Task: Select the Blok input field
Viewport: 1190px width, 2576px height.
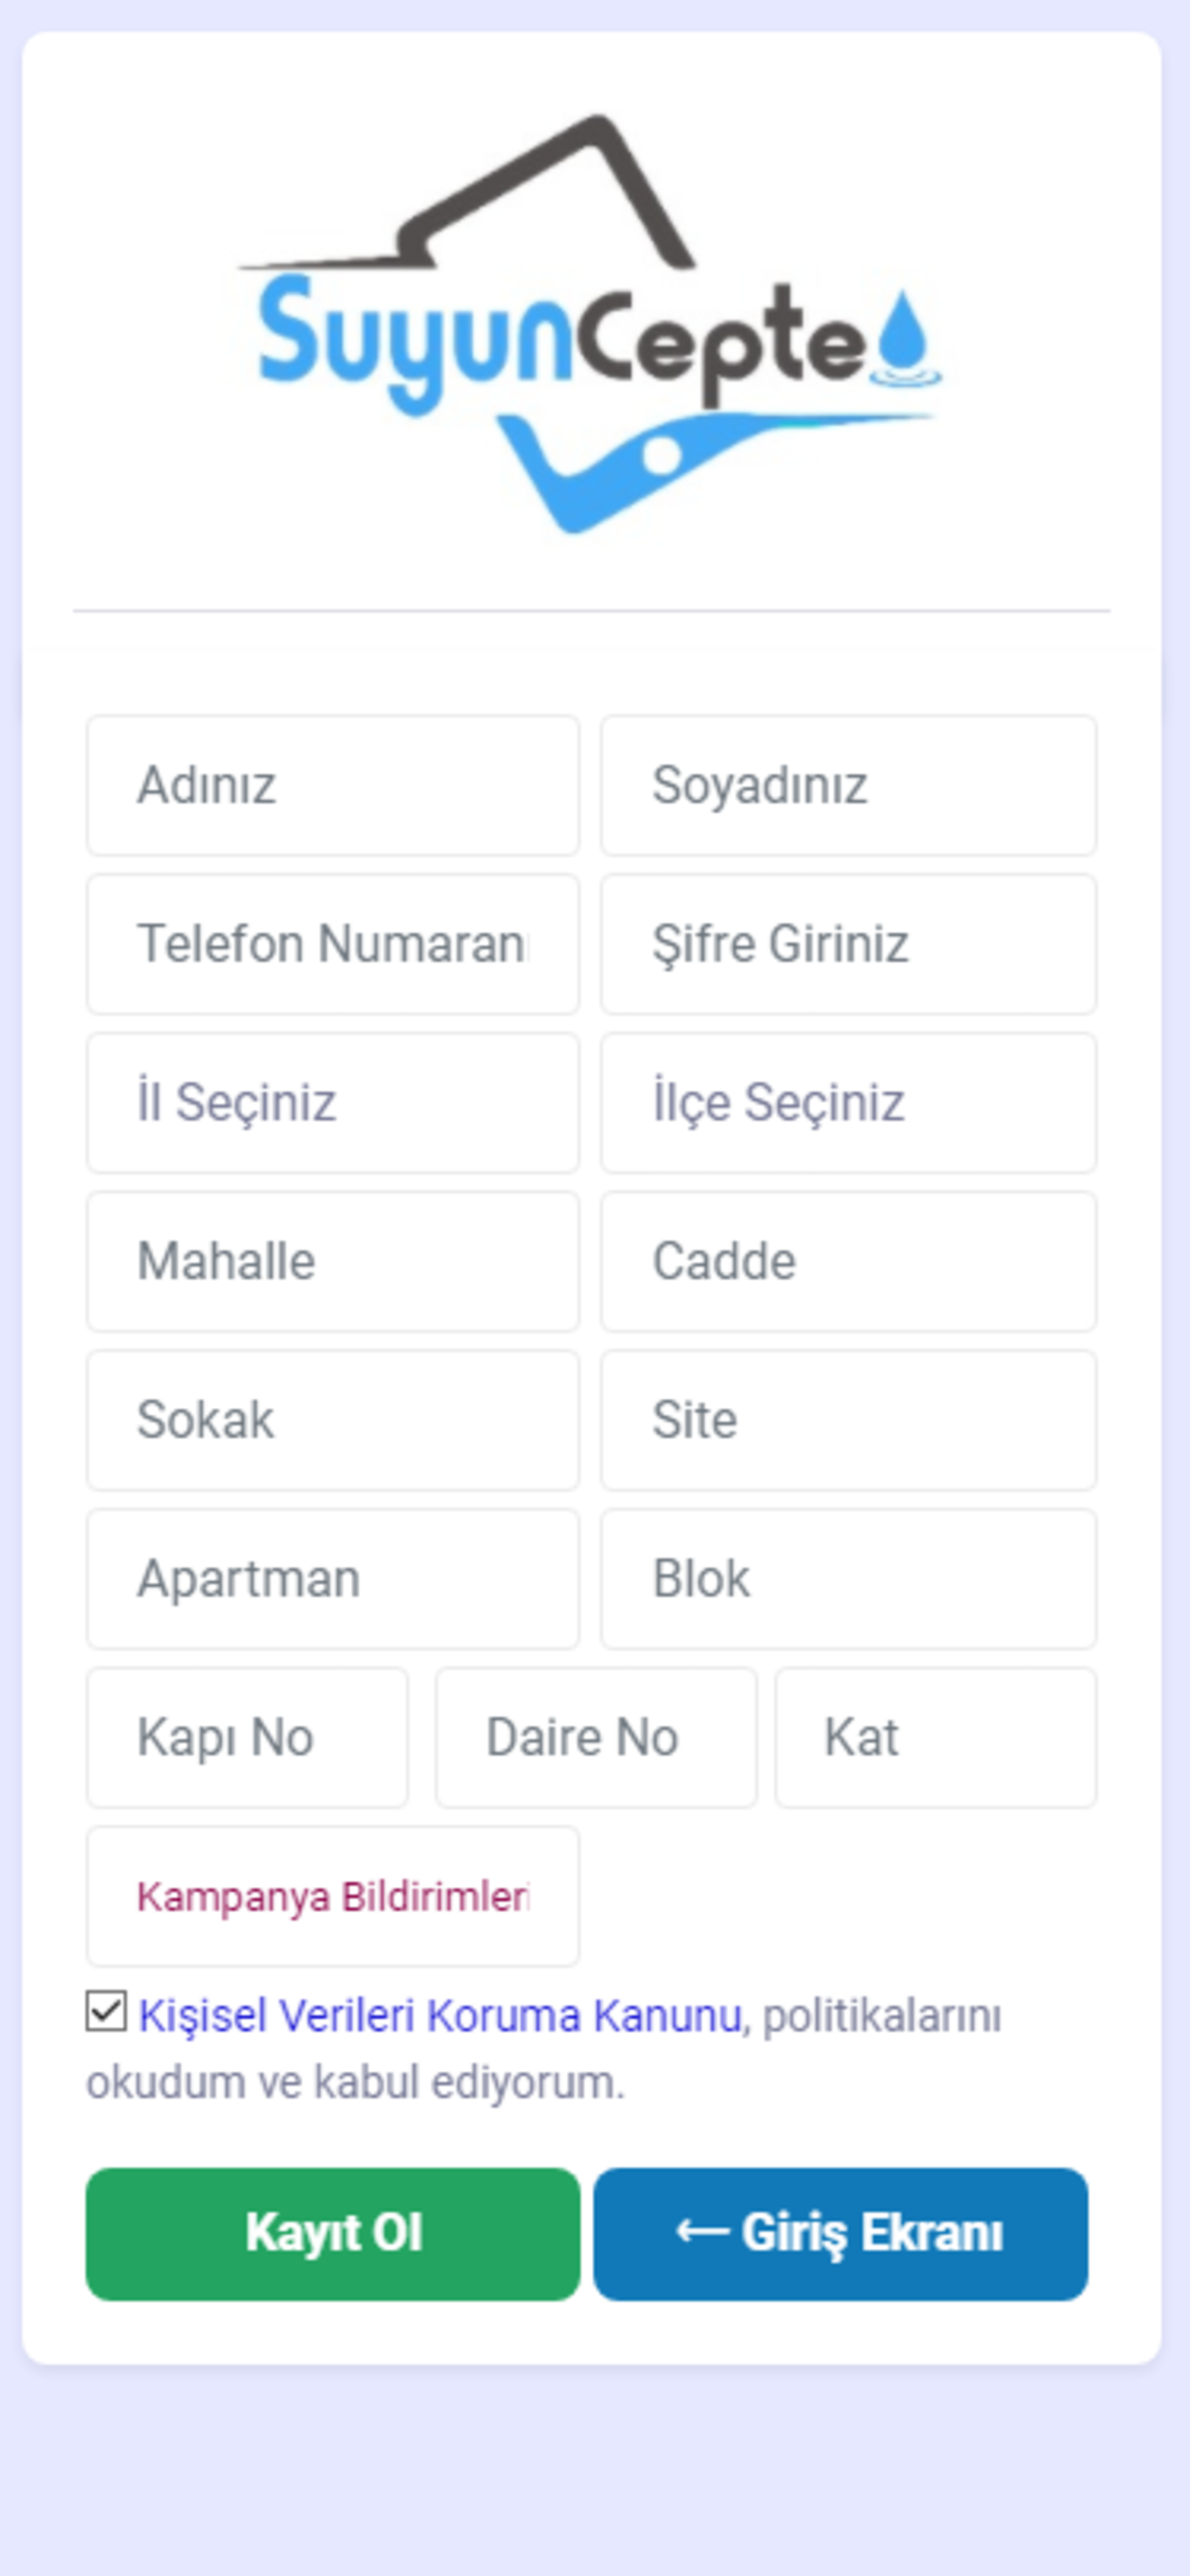Action: (x=848, y=1579)
